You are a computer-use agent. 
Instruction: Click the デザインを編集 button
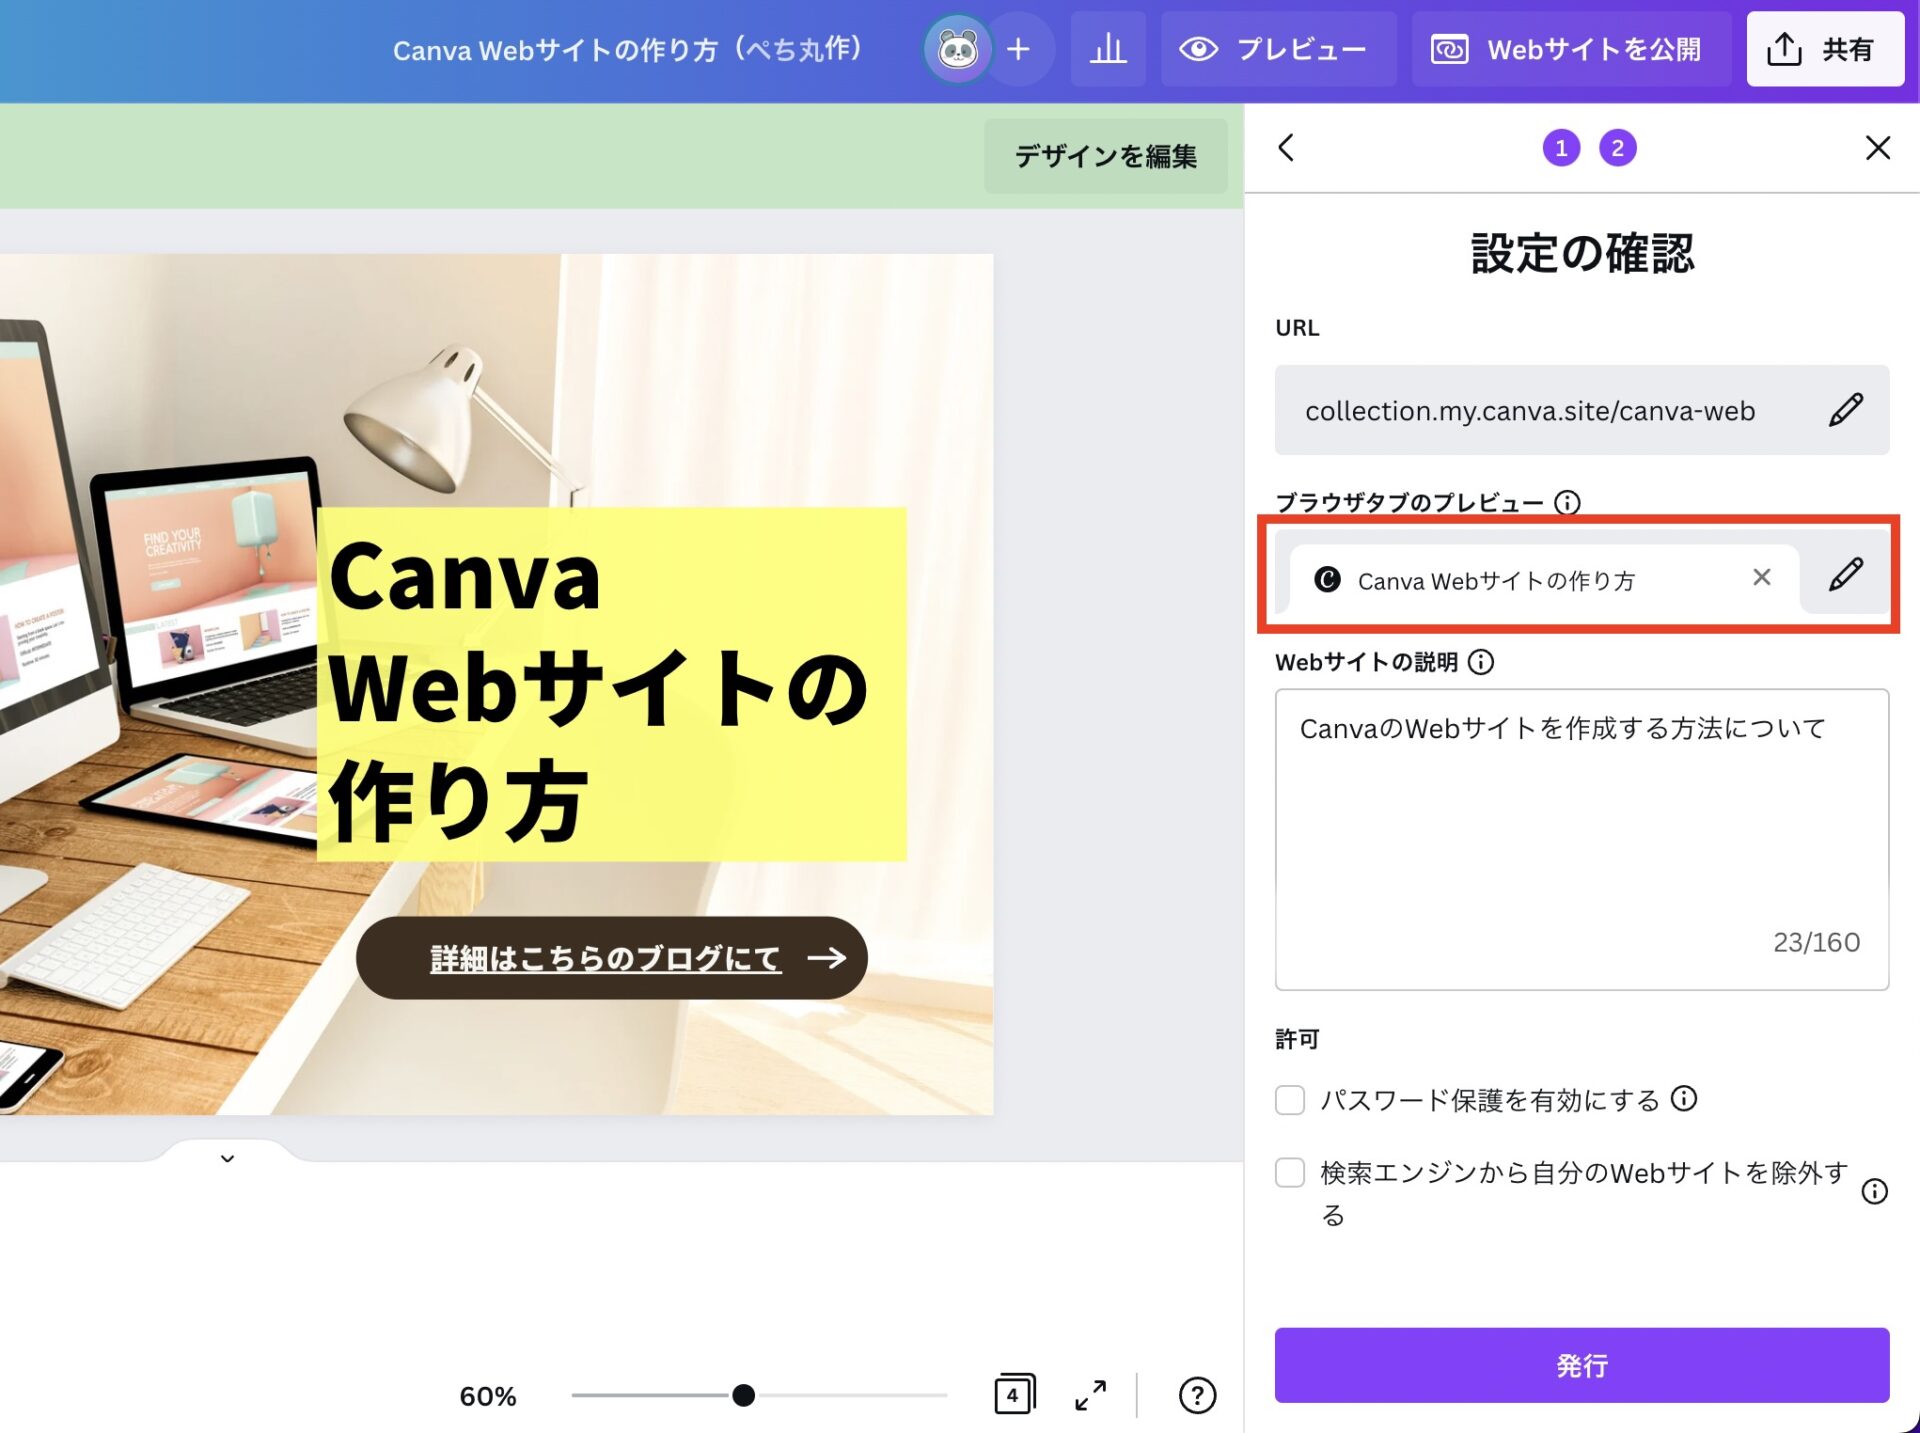click(1106, 156)
